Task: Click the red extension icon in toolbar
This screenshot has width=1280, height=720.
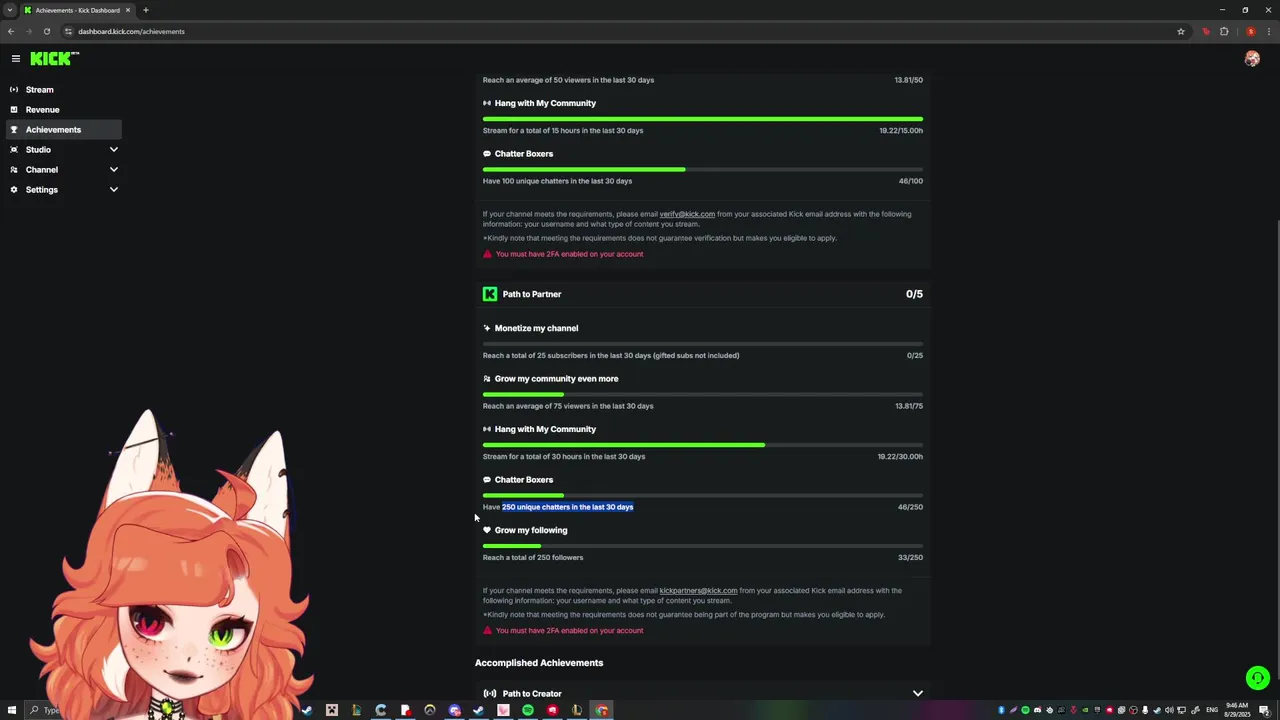Action: [1206, 31]
